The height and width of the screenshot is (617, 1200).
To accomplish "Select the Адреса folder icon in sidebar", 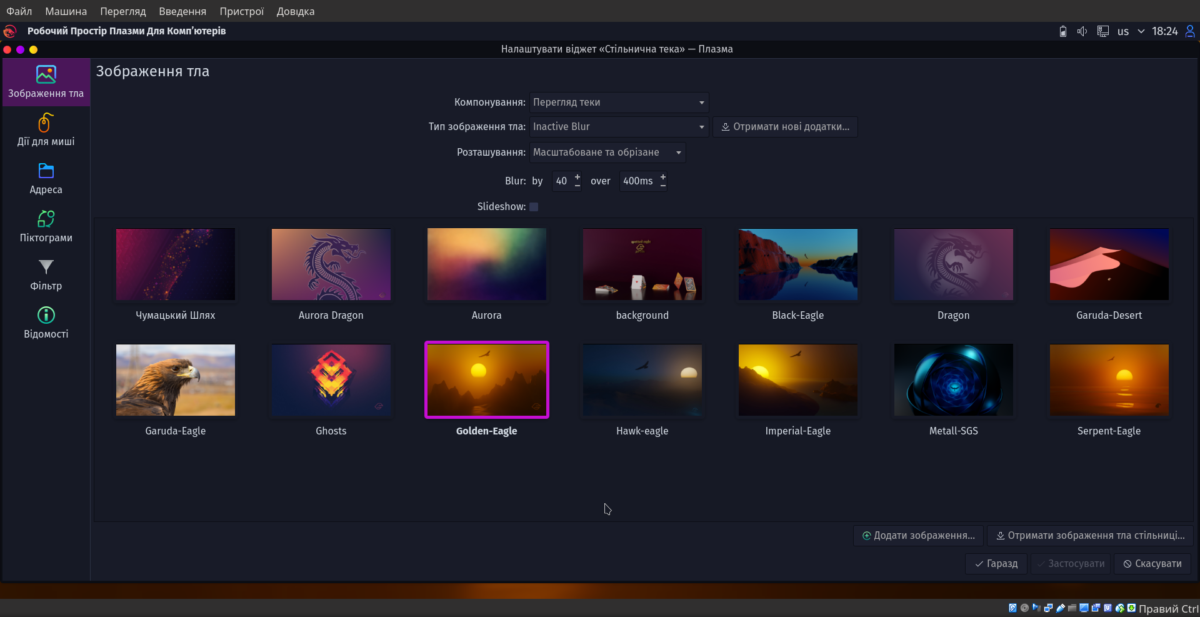I will [46, 178].
